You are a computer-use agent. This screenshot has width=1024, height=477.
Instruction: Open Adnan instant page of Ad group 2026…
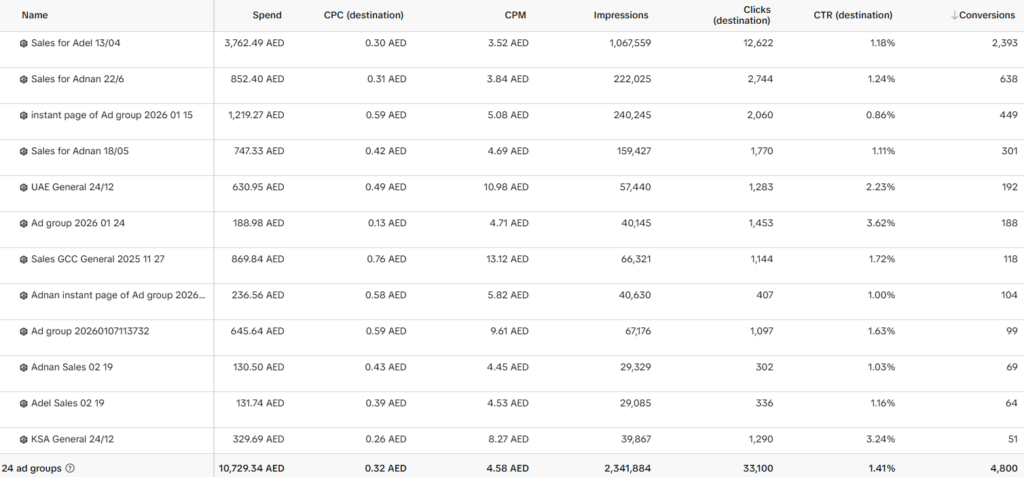click(118, 295)
